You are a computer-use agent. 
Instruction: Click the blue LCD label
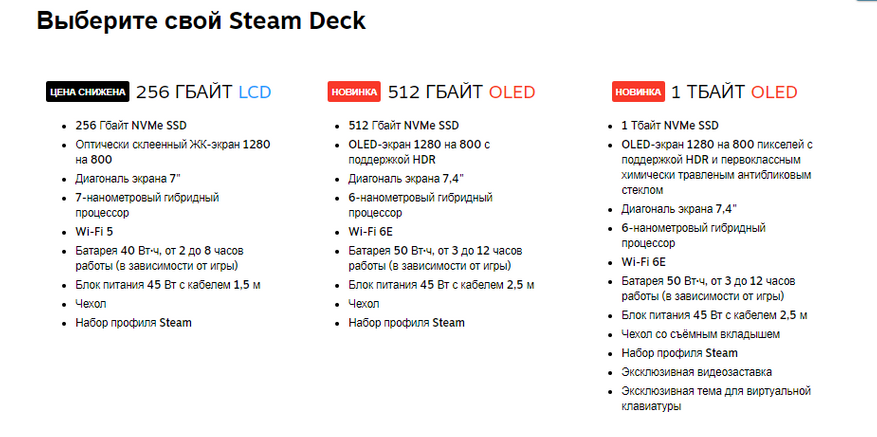click(x=254, y=93)
